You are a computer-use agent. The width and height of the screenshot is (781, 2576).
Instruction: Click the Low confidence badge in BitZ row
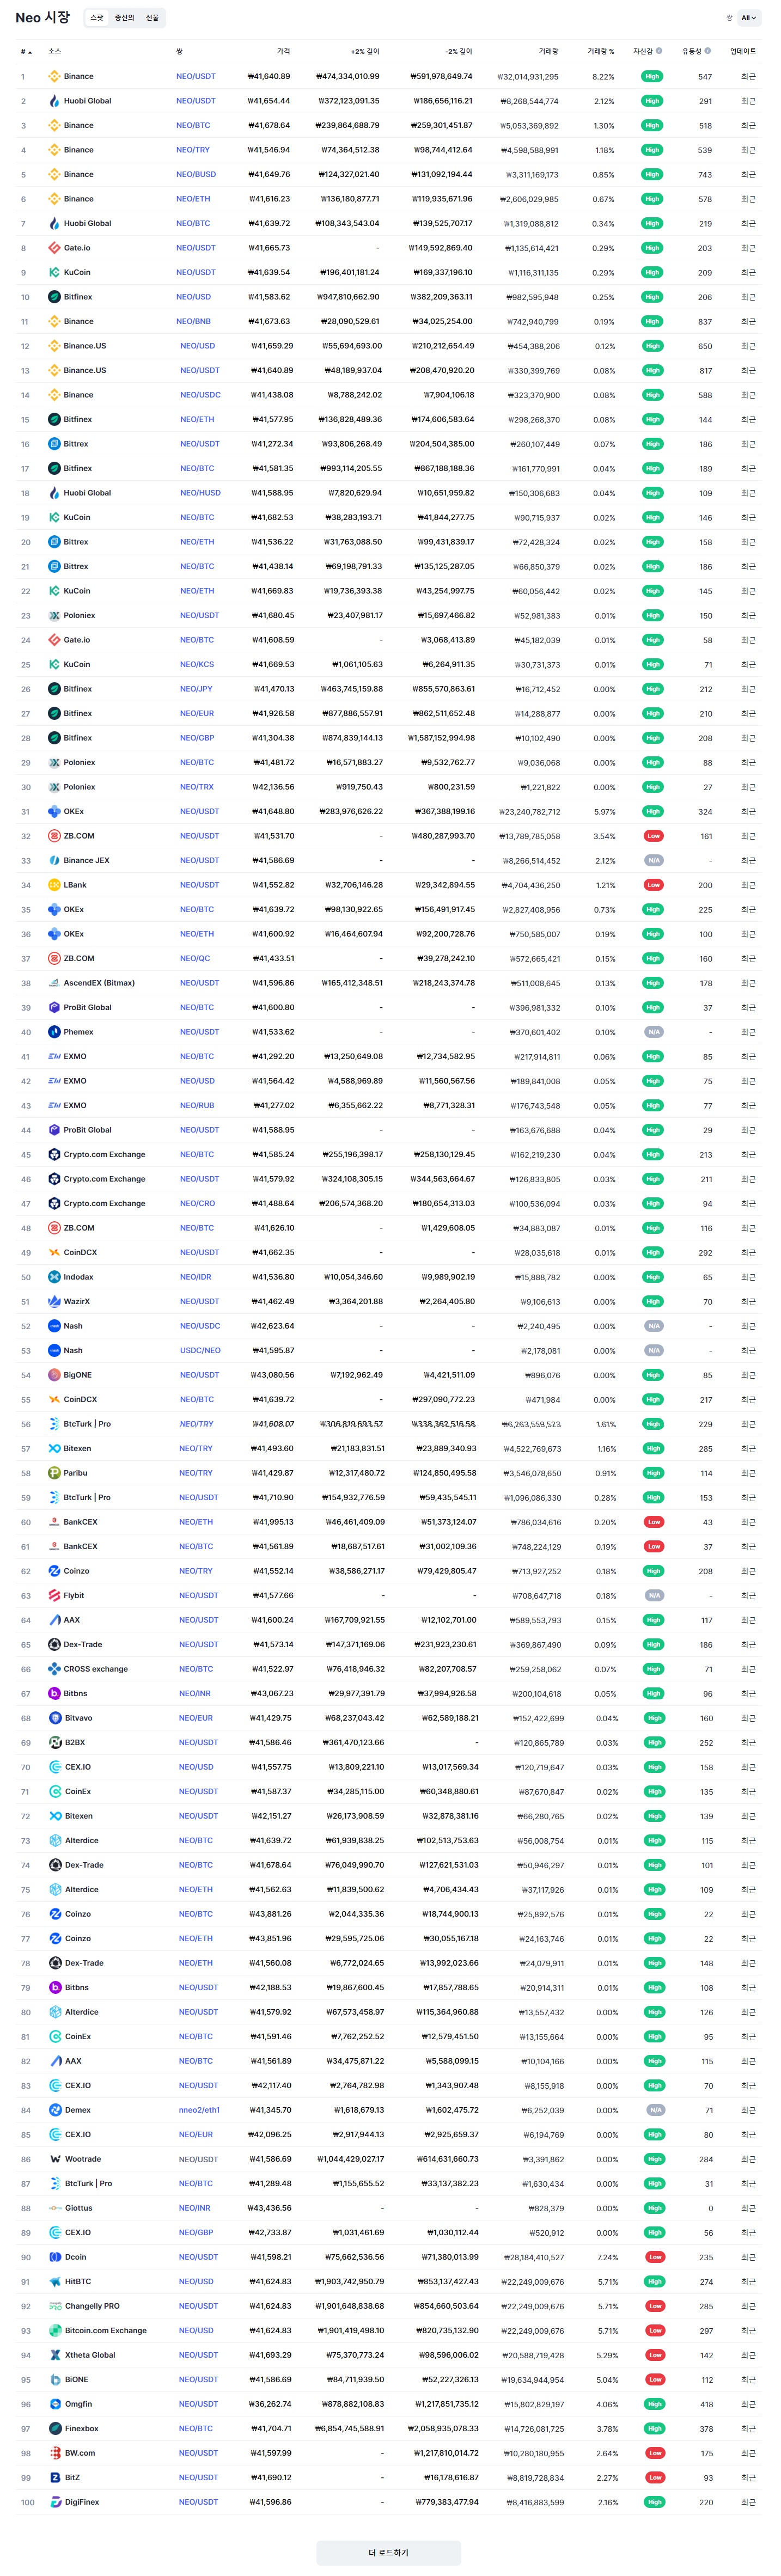(655, 2477)
